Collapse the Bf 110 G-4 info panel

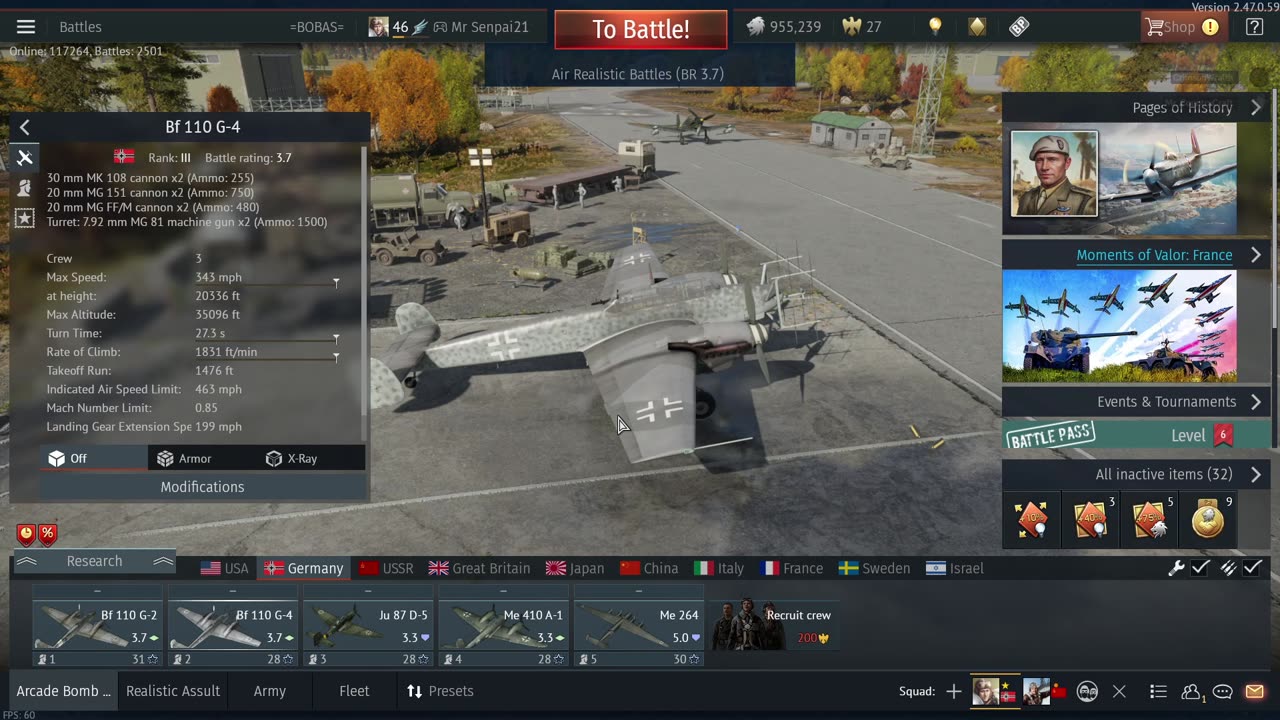25,127
